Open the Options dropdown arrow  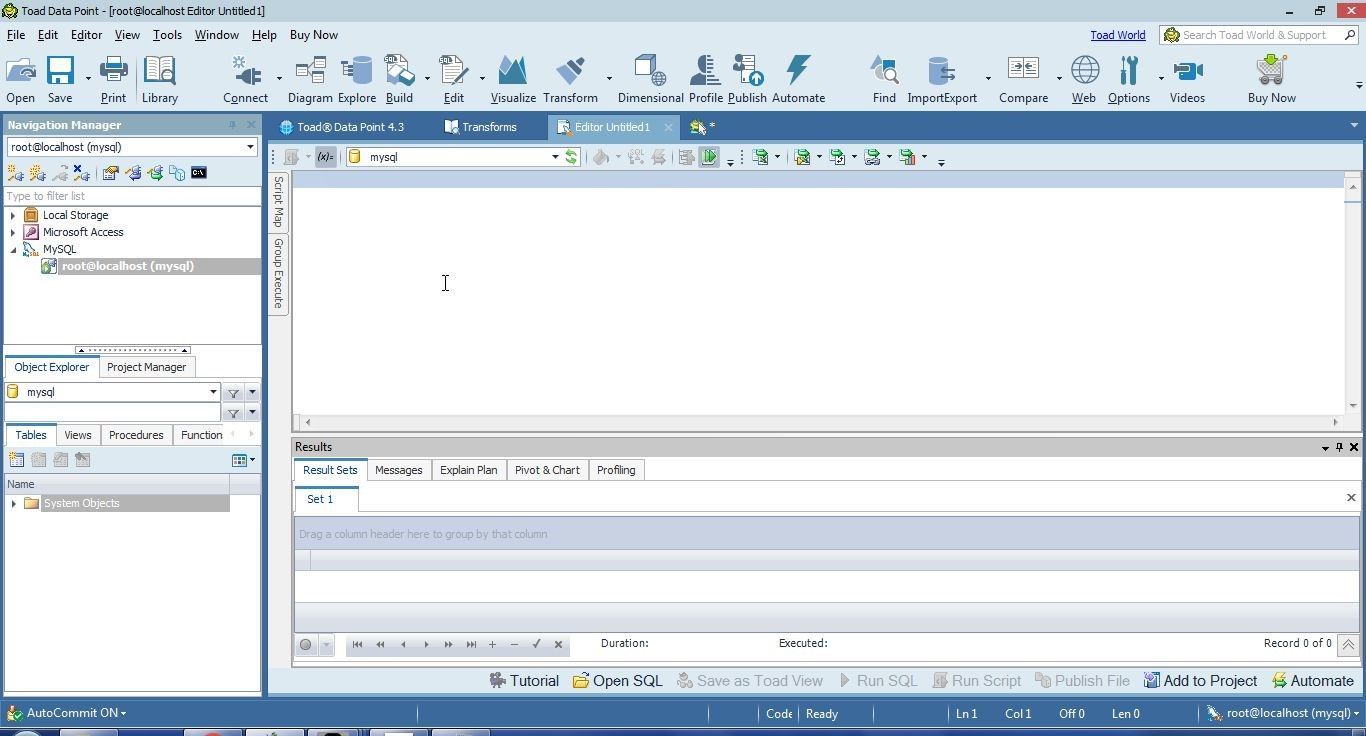pos(1161,78)
